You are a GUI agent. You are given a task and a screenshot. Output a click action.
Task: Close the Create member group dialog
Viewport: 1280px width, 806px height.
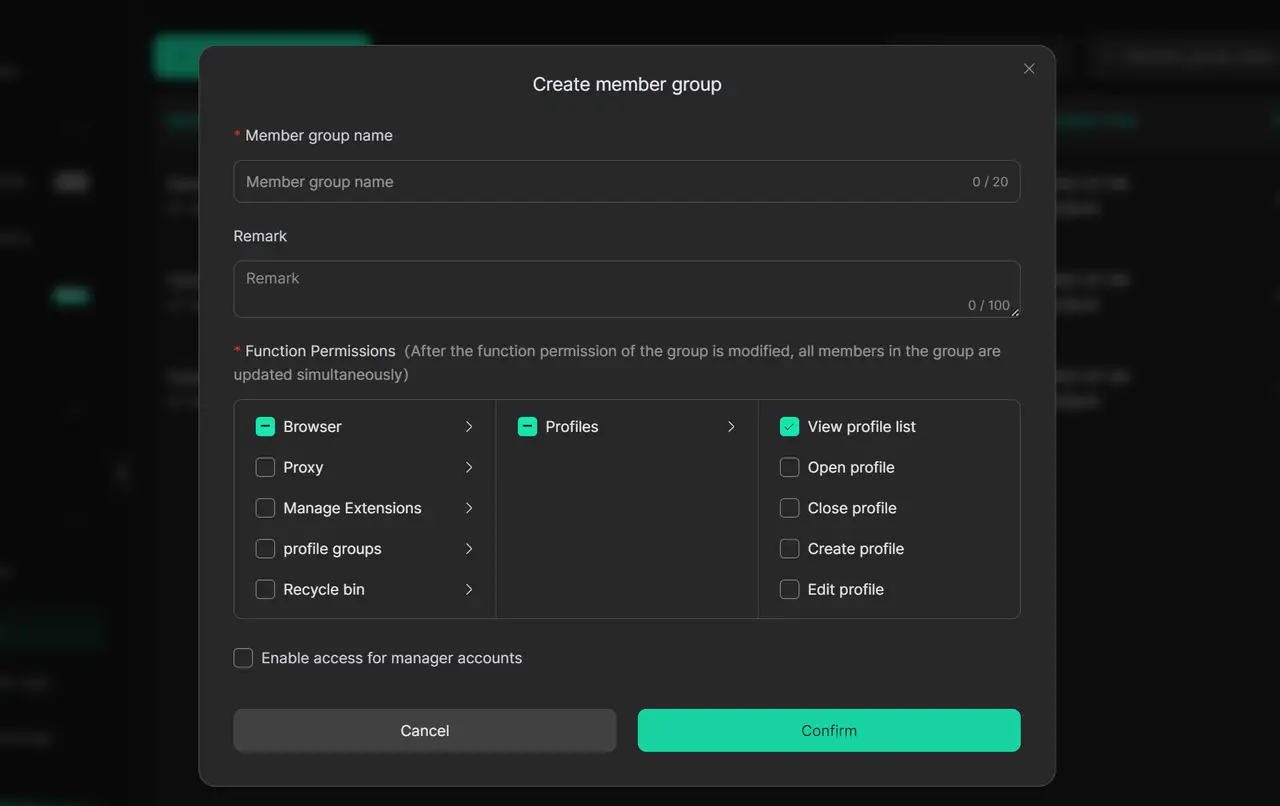pyautogui.click(x=1029, y=69)
